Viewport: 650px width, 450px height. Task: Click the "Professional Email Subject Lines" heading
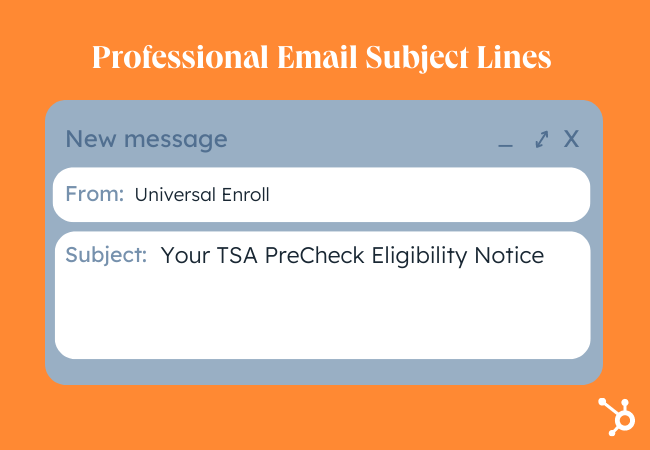(322, 57)
